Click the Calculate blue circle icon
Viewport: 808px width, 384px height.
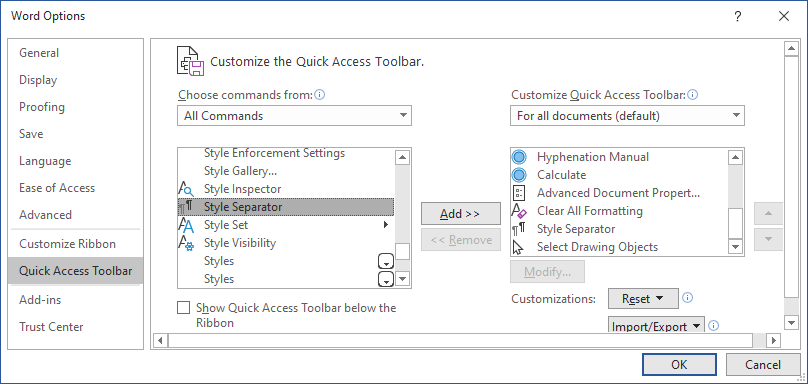[519, 175]
